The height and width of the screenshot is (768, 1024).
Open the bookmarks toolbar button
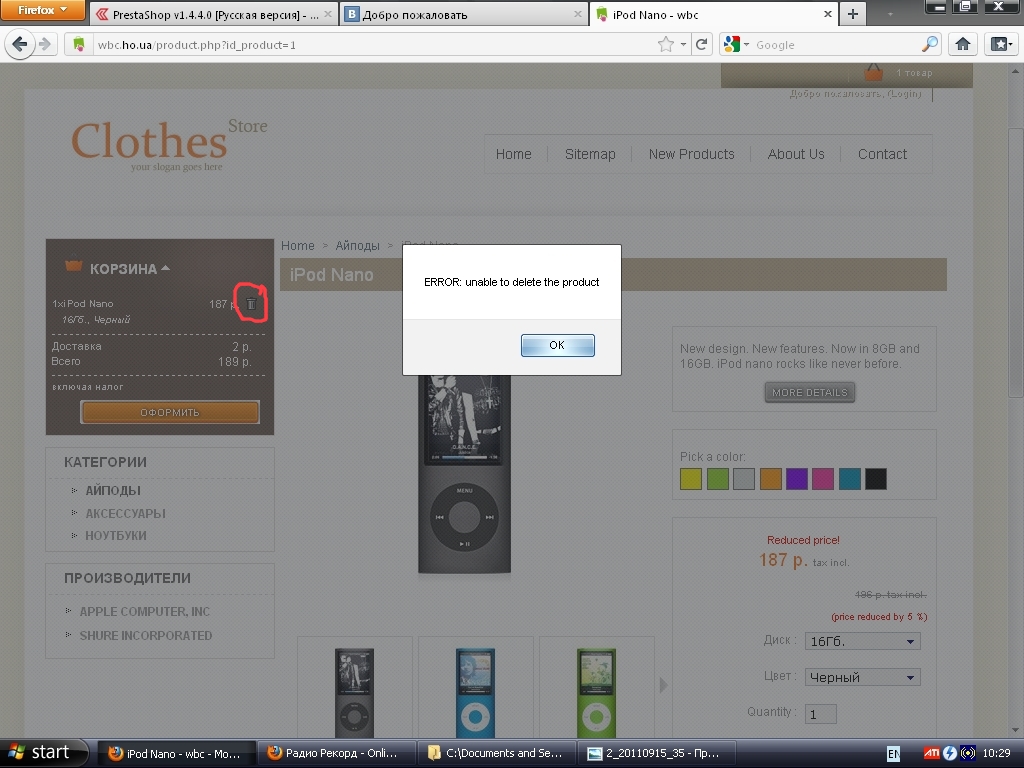tap(1000, 44)
